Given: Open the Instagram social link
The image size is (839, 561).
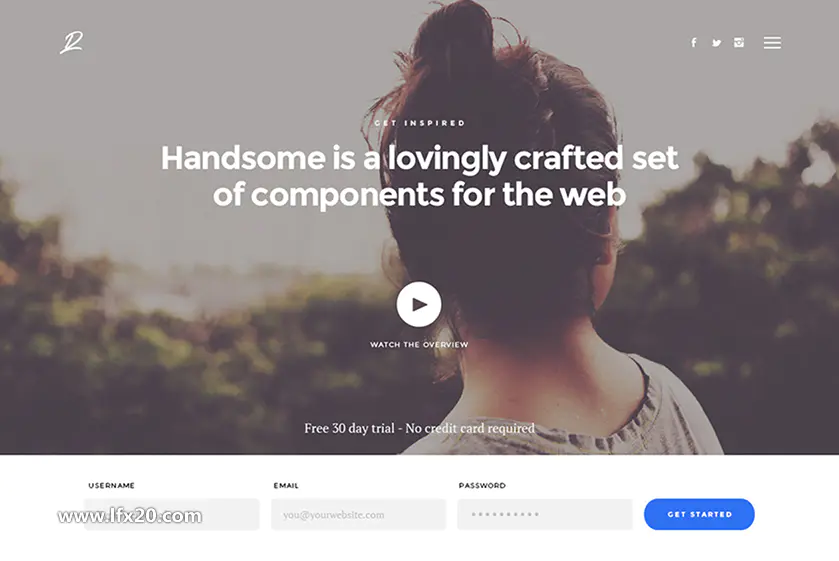Looking at the screenshot, I should pos(739,42).
